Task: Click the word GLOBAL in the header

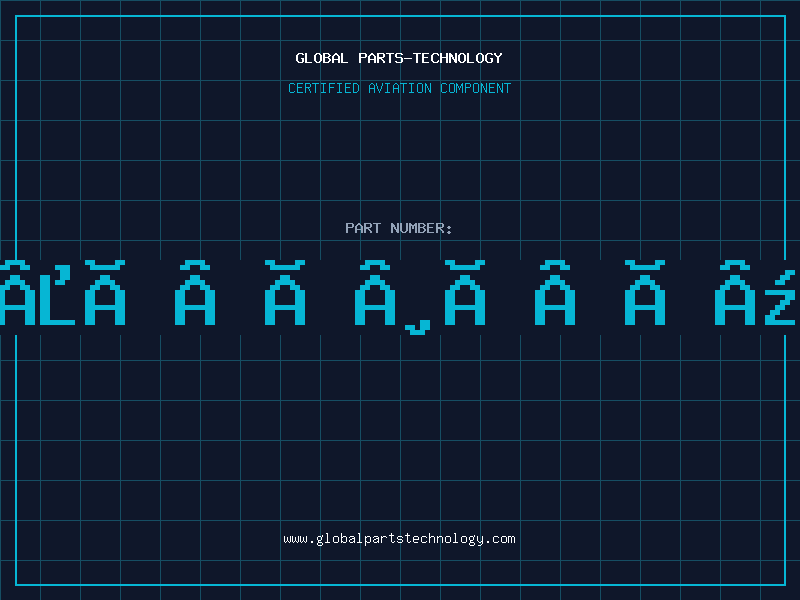Action: [319, 59]
